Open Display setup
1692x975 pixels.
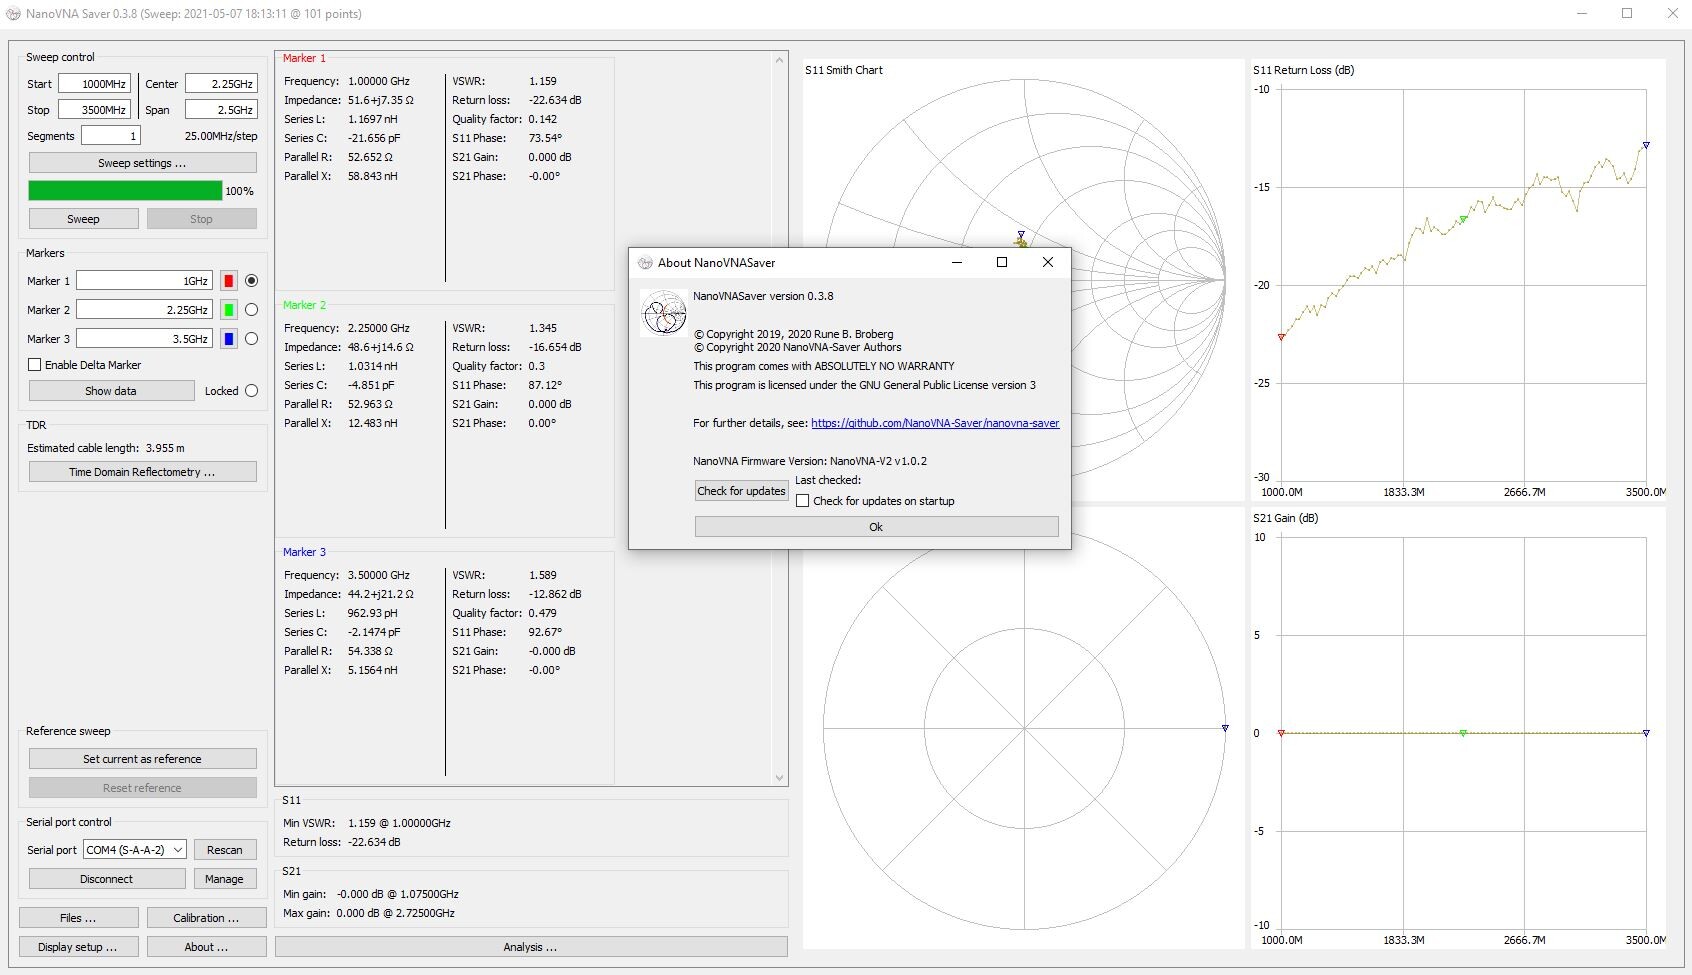[x=78, y=947]
